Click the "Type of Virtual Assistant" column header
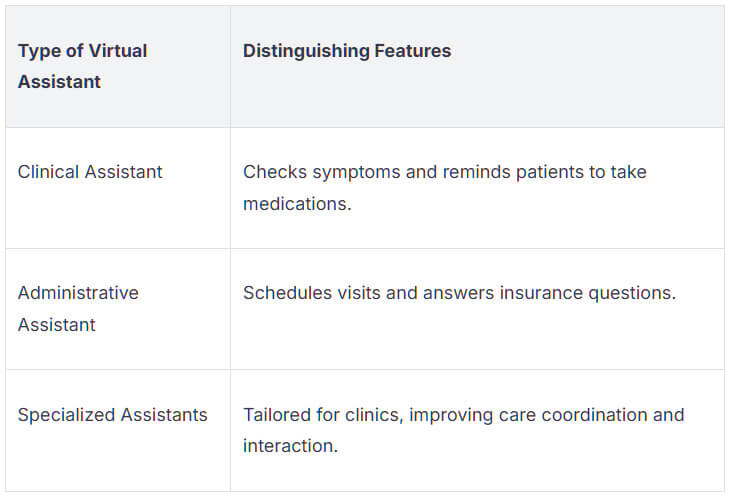This screenshot has height=497, width=730. click(82, 66)
